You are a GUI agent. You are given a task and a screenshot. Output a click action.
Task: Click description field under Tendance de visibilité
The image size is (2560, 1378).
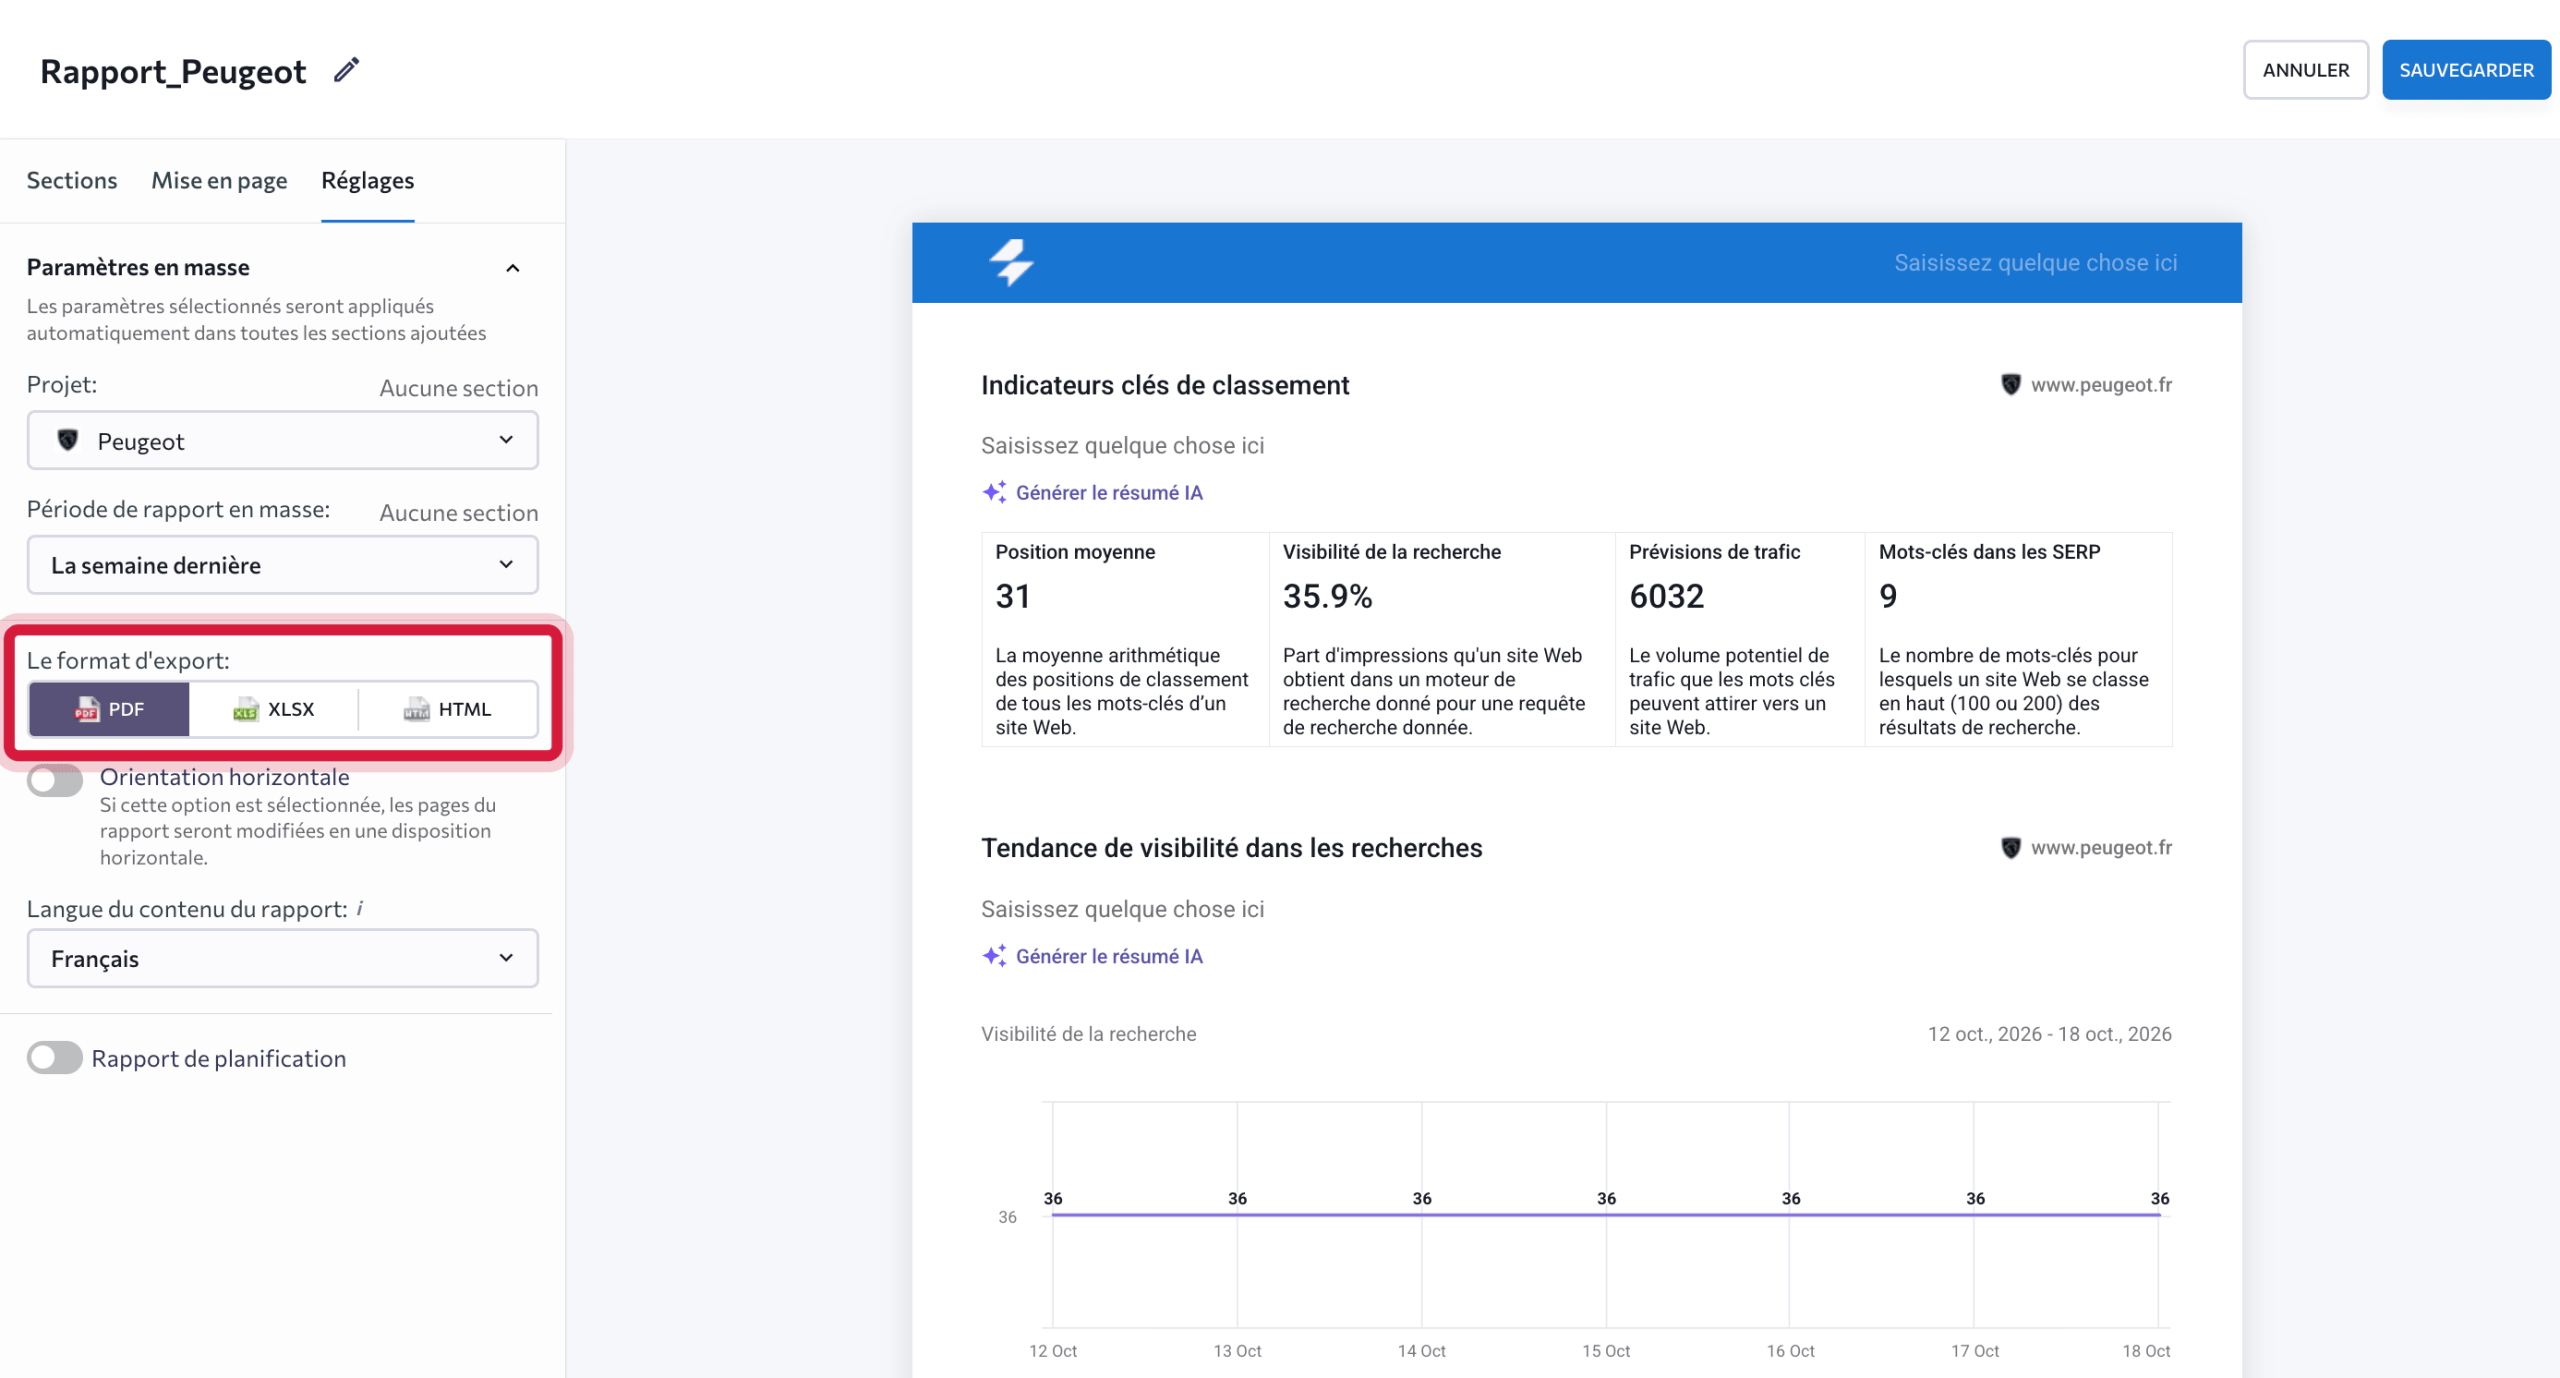1122,909
